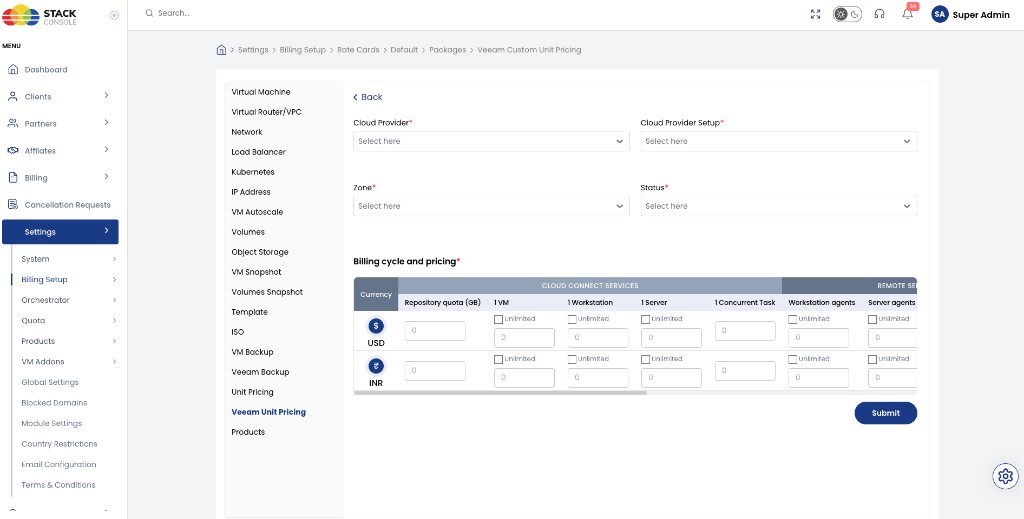
Task: Expand the Partners menu chevron
Action: click(106, 123)
